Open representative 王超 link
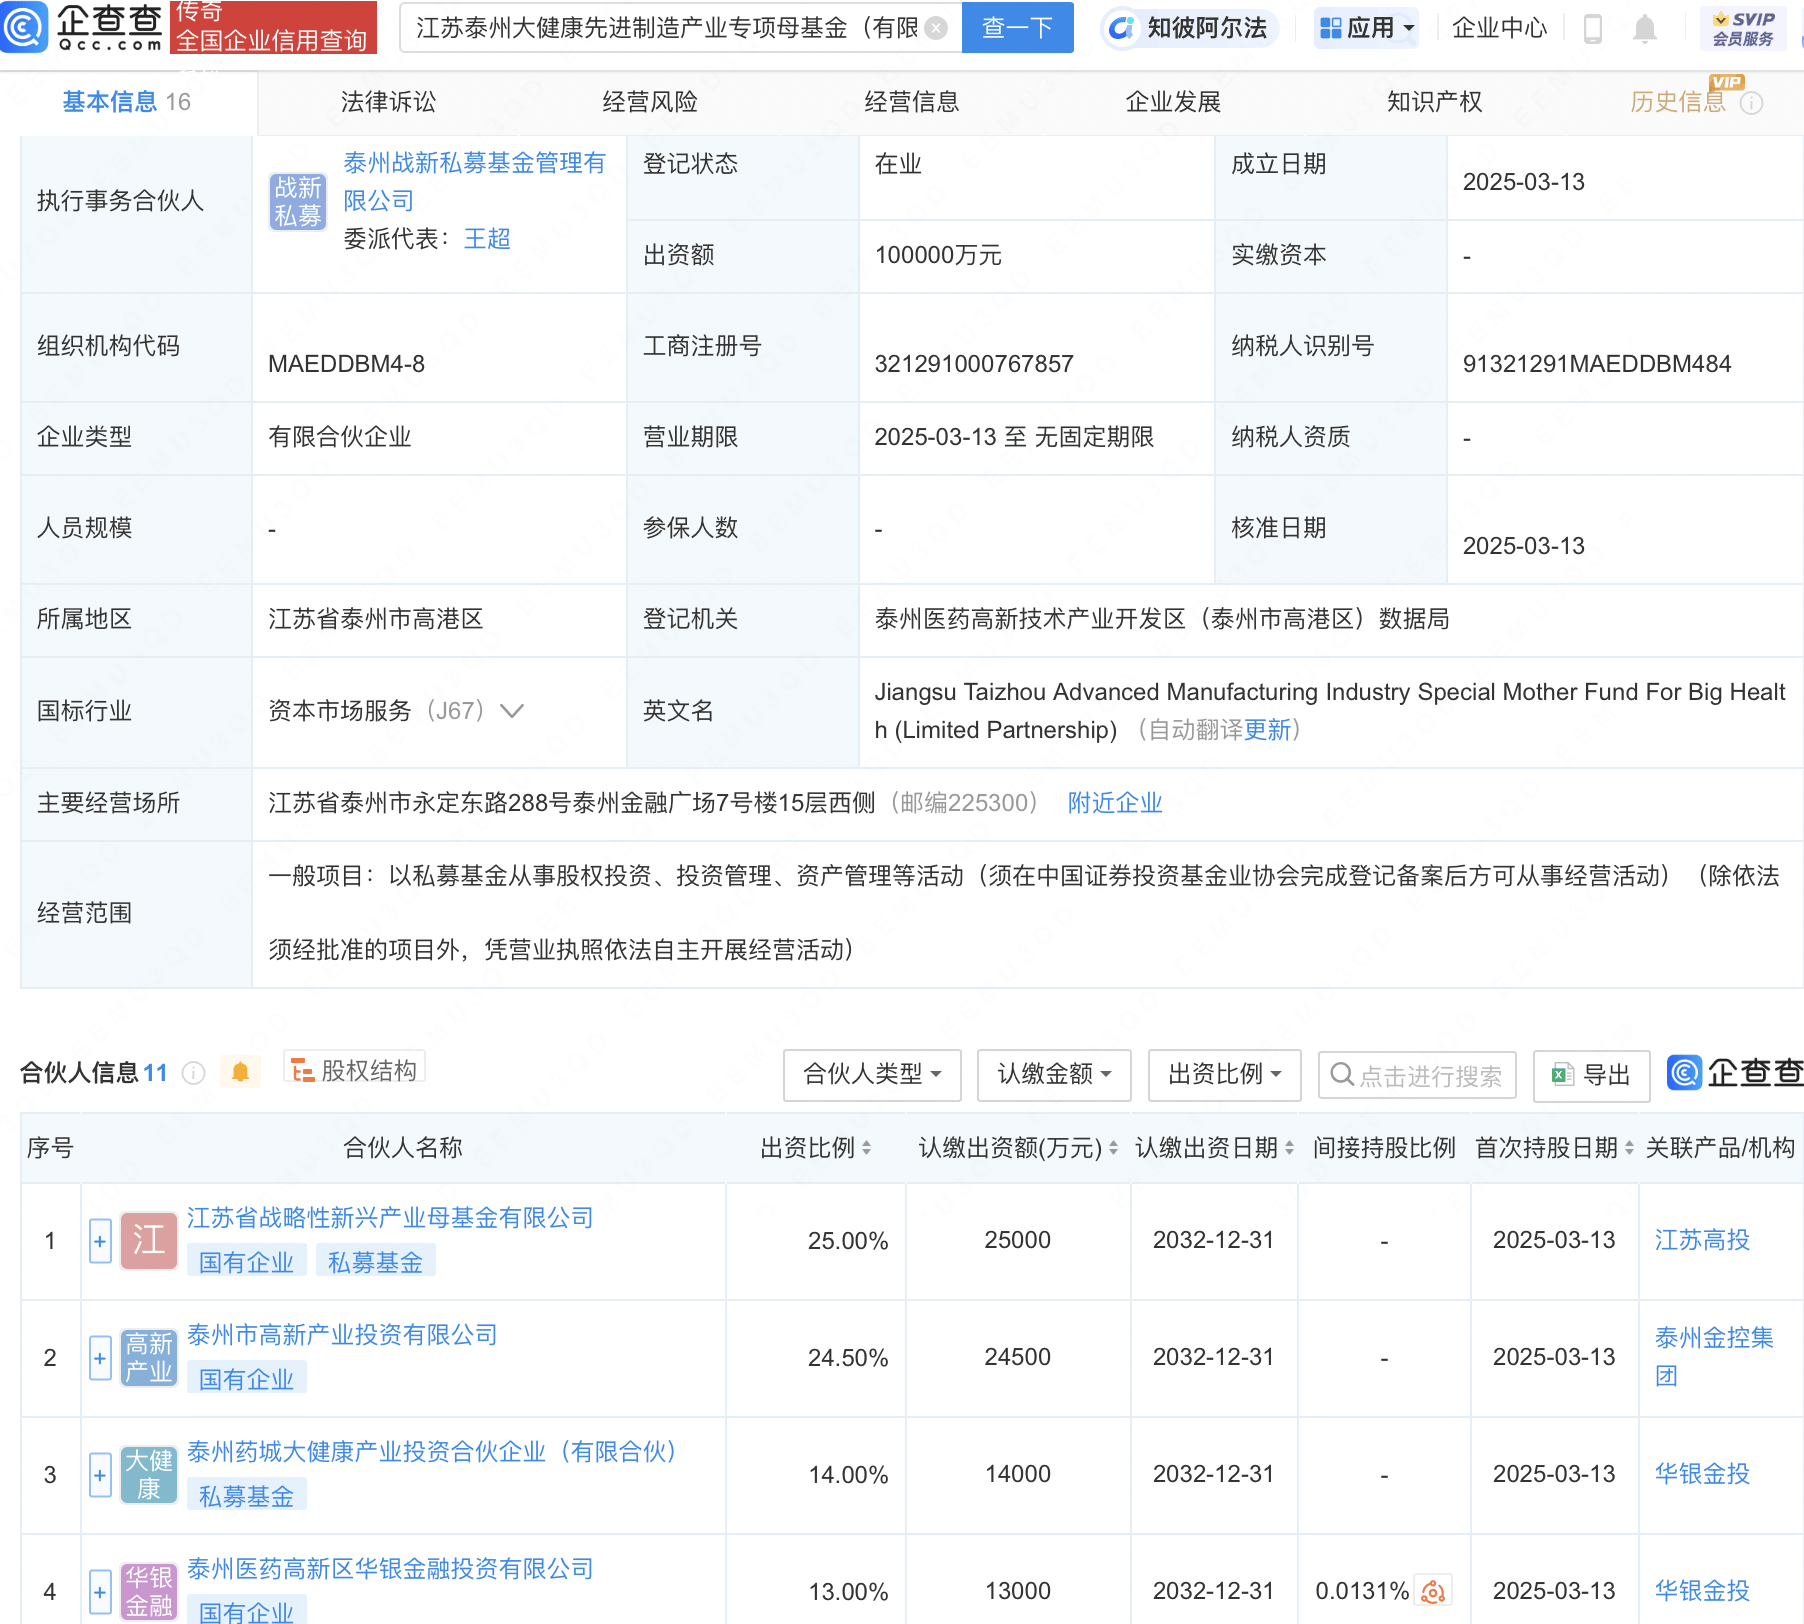Screen dimensions: 1804x1624 (x=487, y=239)
